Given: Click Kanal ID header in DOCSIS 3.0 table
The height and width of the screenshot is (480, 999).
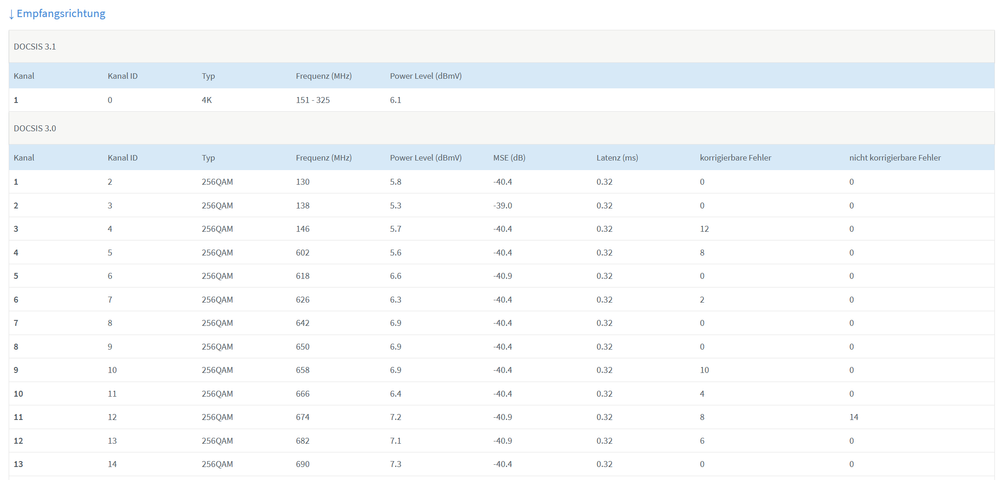Looking at the screenshot, I should [x=122, y=158].
